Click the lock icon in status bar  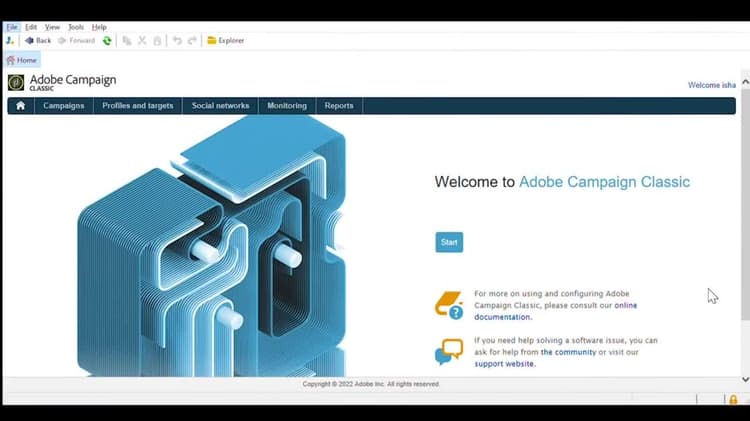(733, 399)
